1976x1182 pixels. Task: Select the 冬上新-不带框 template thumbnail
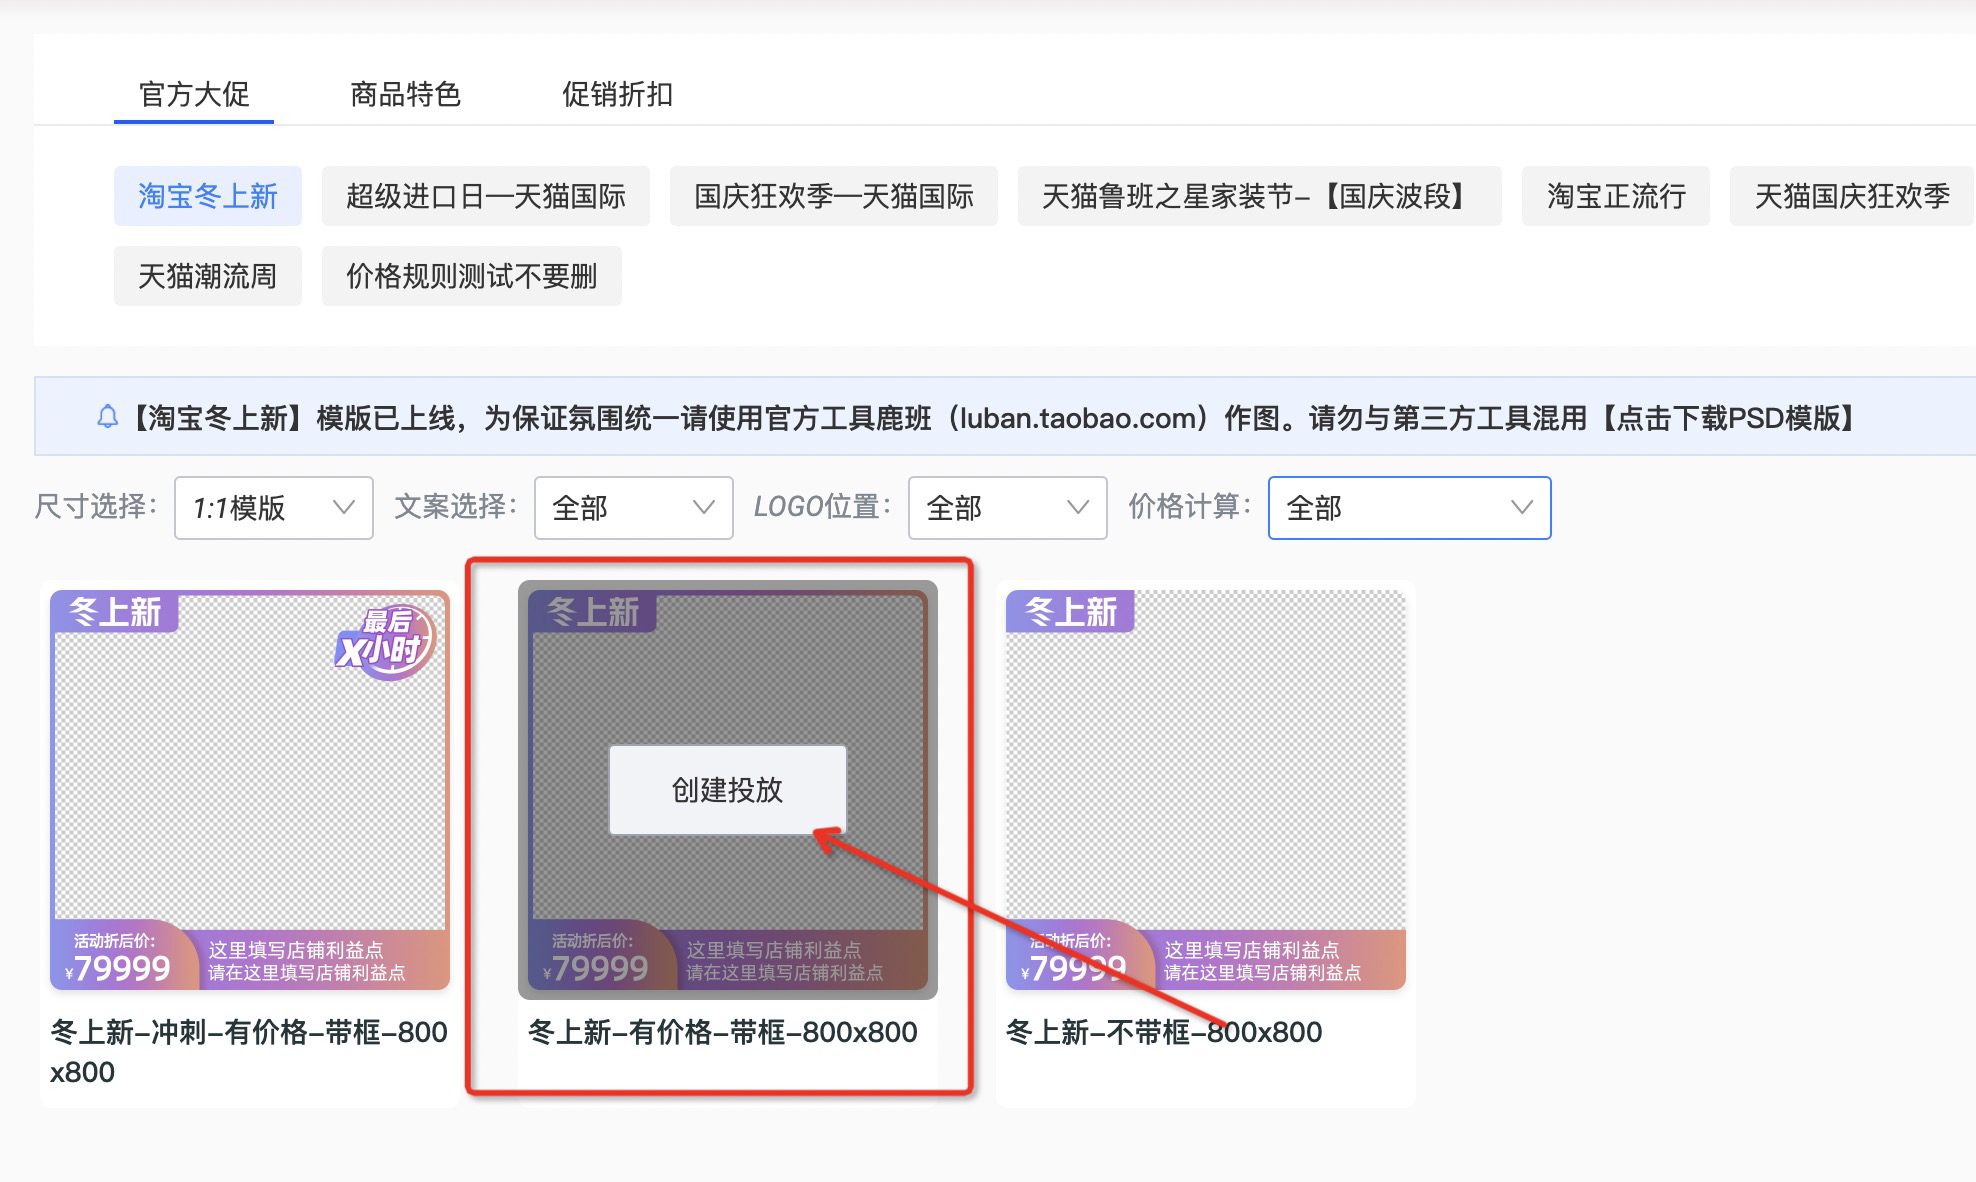(1206, 790)
